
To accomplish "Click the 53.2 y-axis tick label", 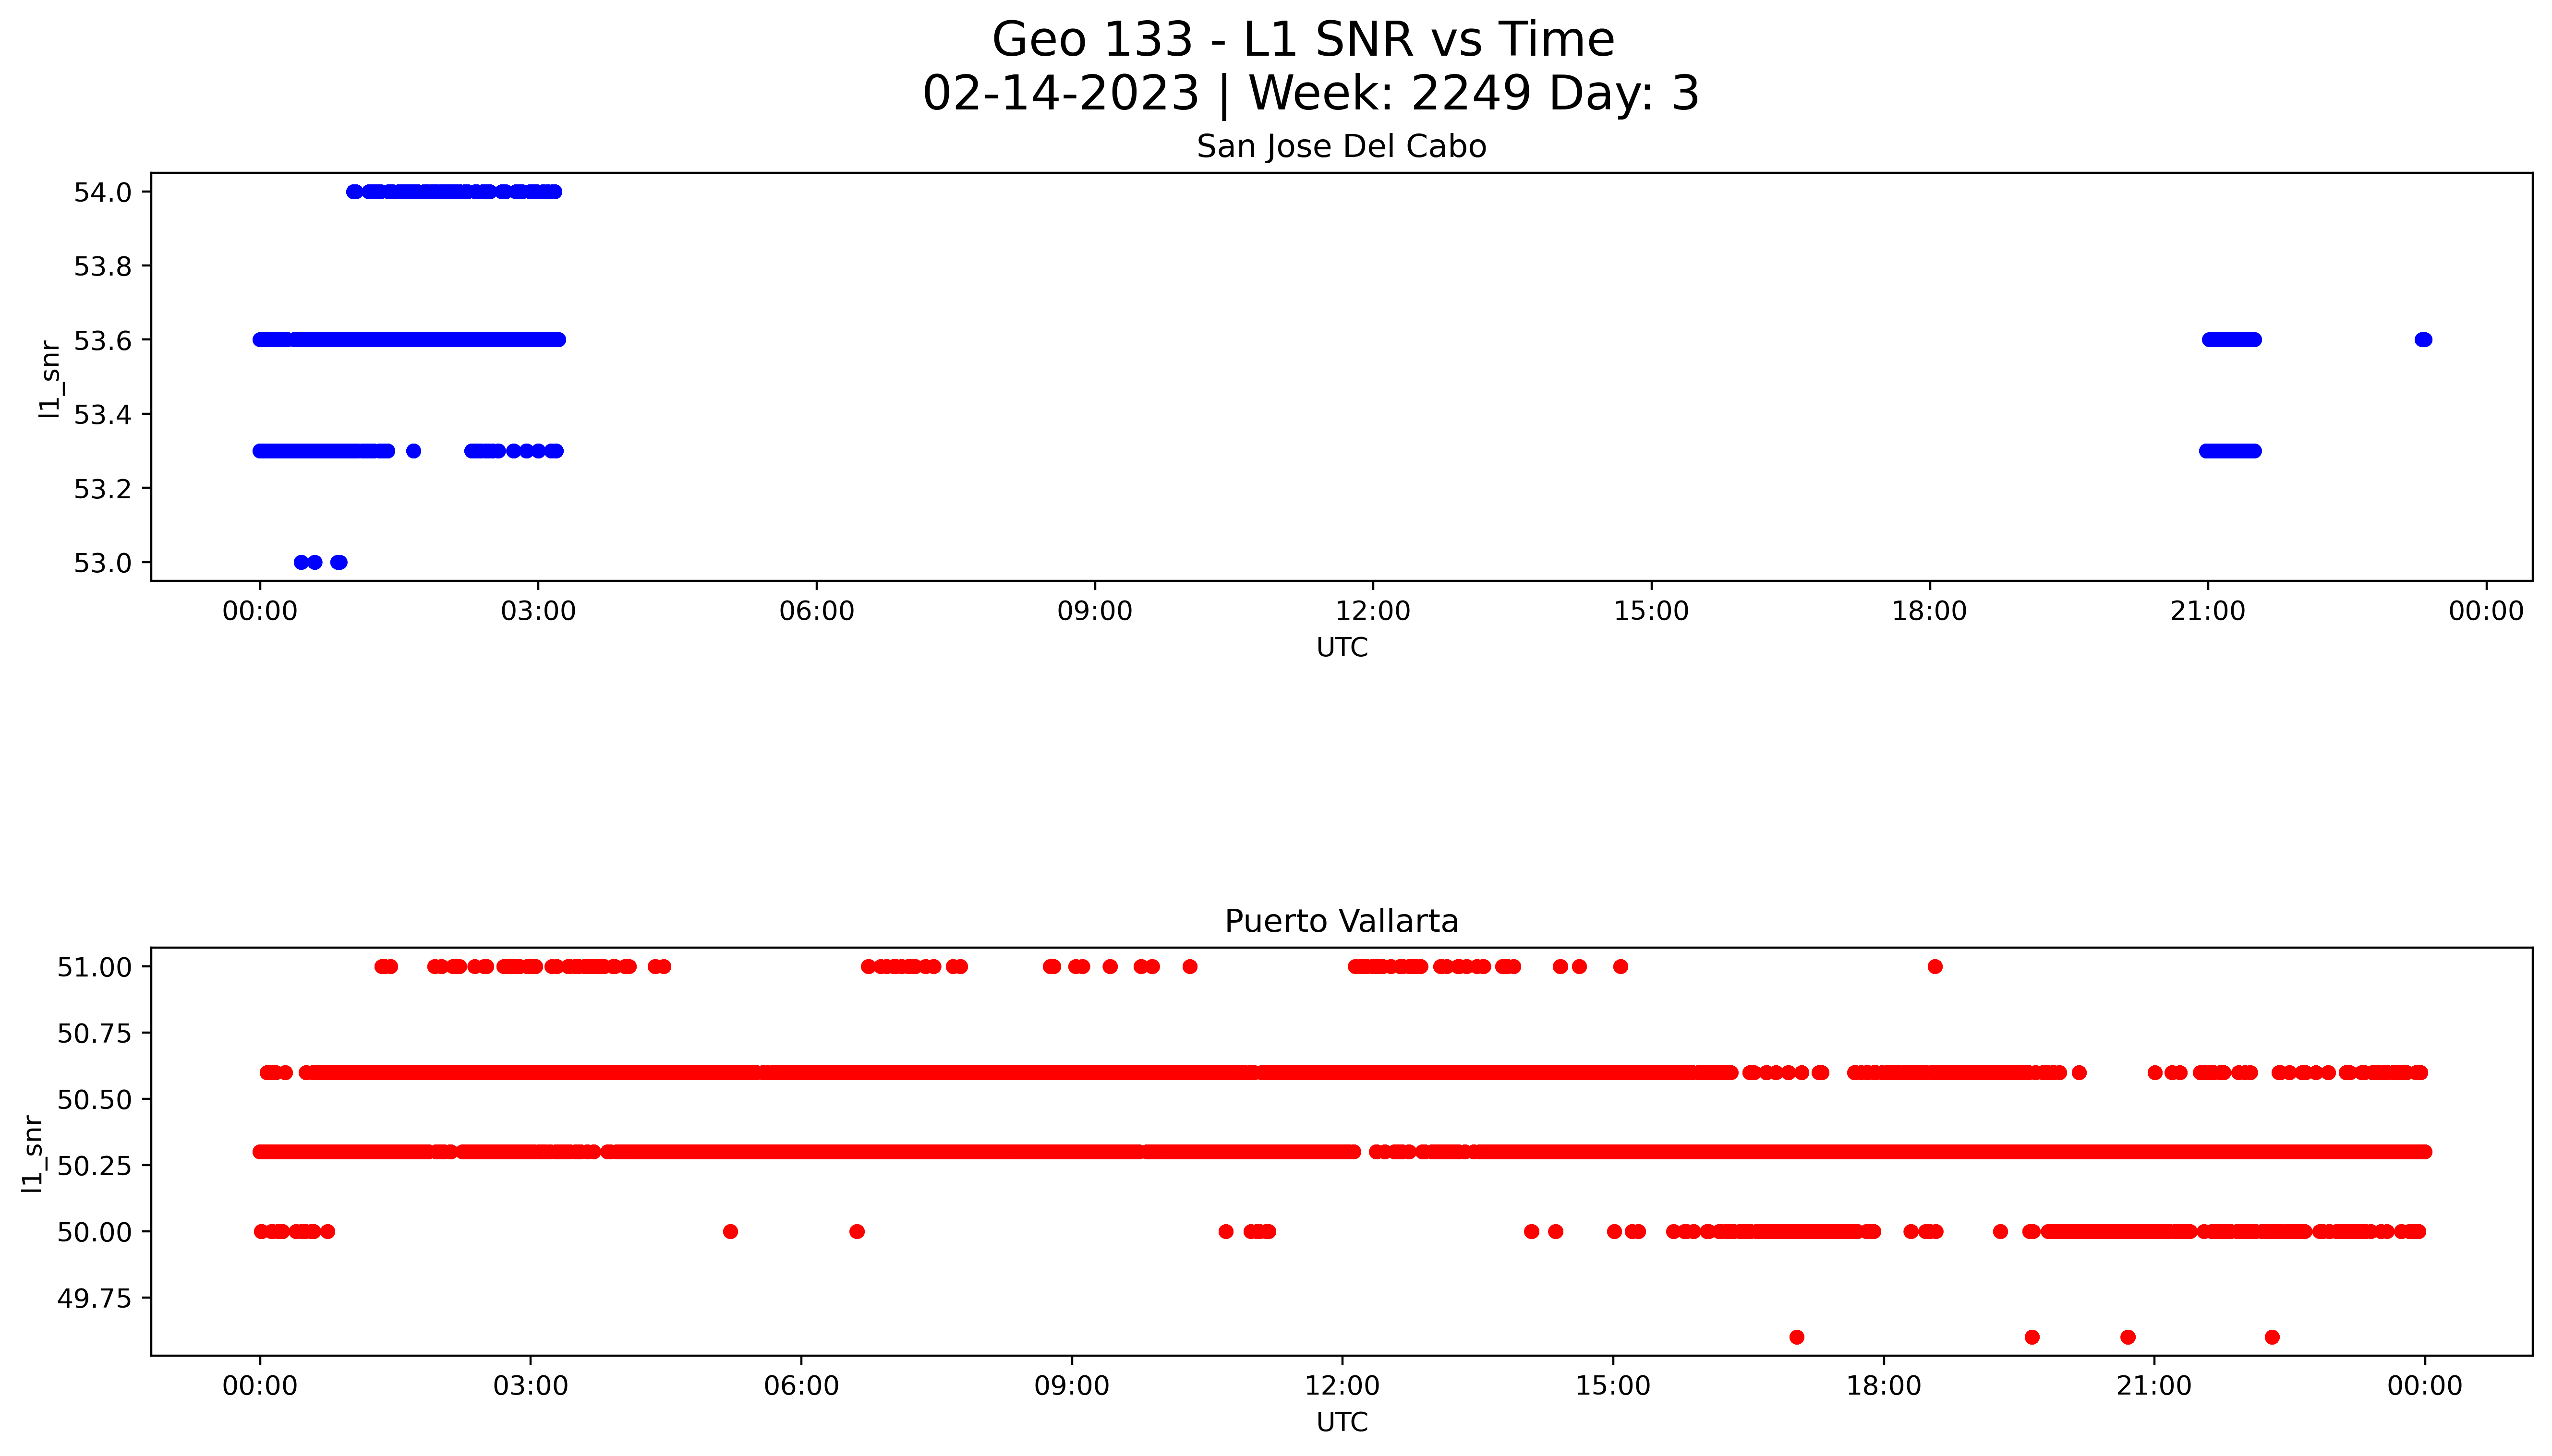I will pyautogui.click(x=103, y=489).
